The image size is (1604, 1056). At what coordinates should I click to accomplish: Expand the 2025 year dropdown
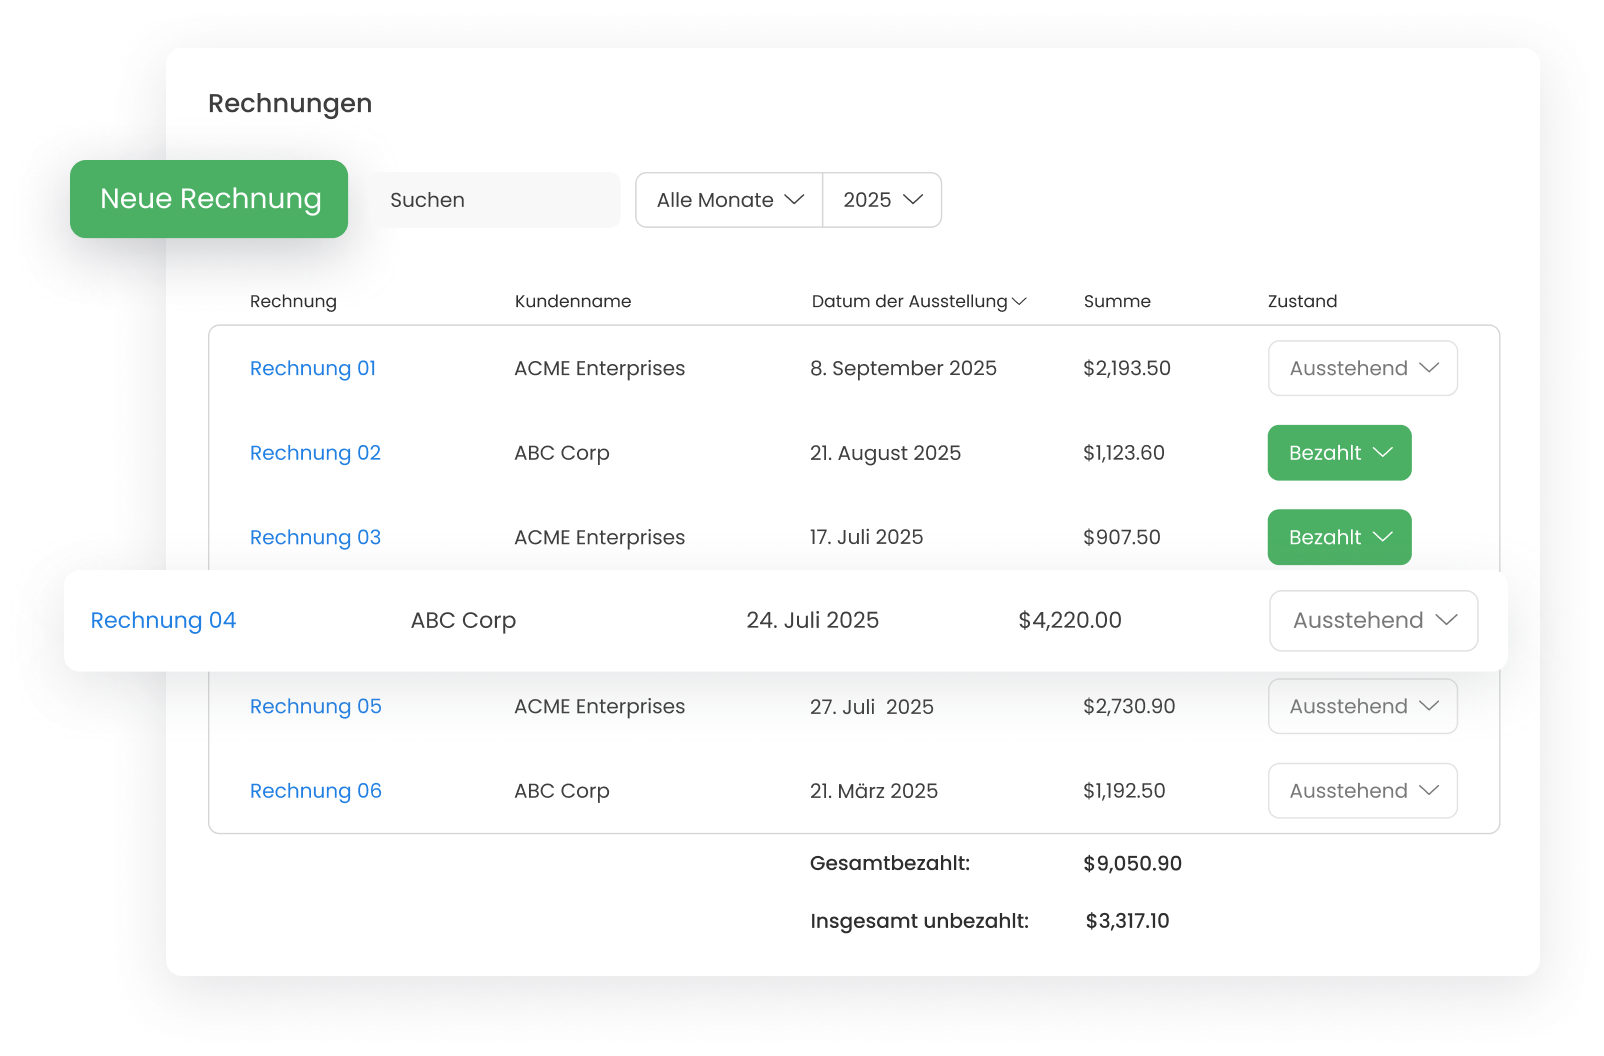[882, 200]
